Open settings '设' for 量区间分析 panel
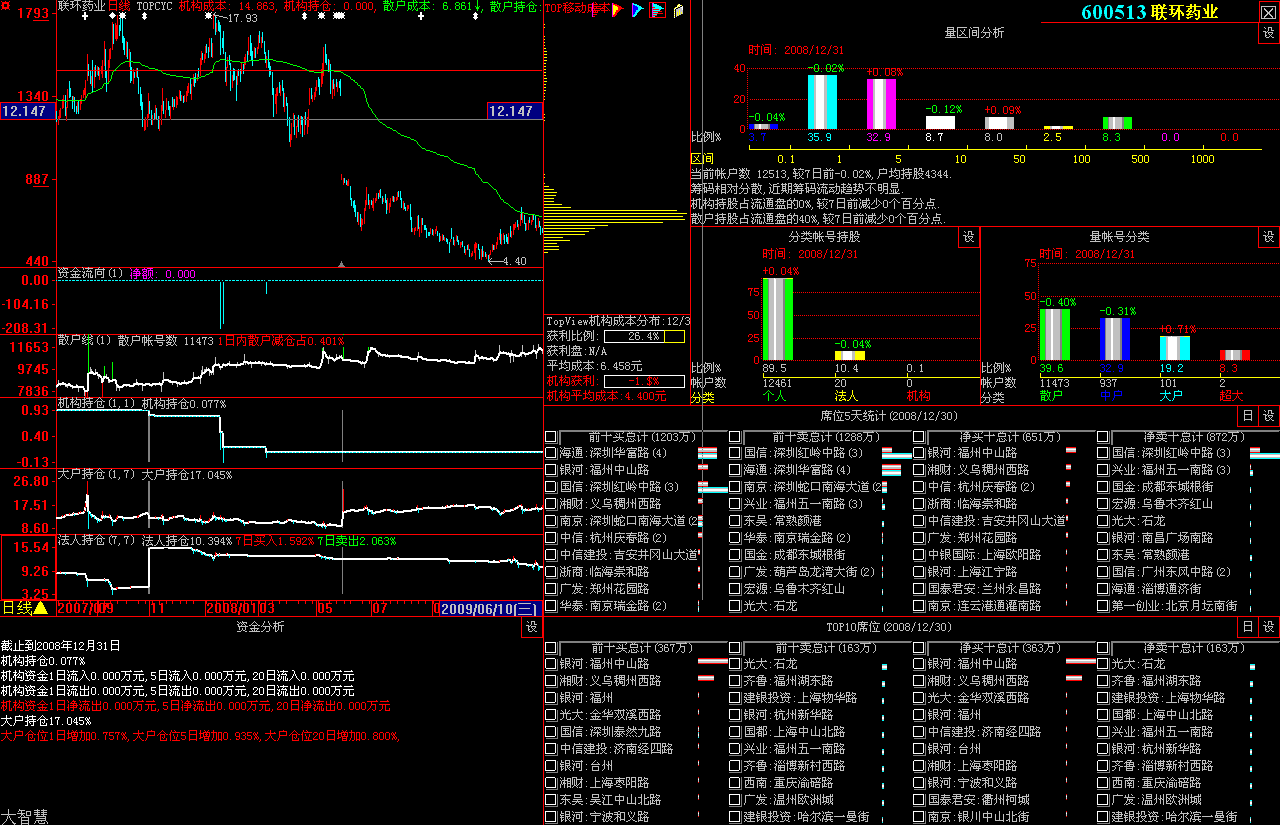This screenshot has width=1280, height=825. [x=1268, y=33]
